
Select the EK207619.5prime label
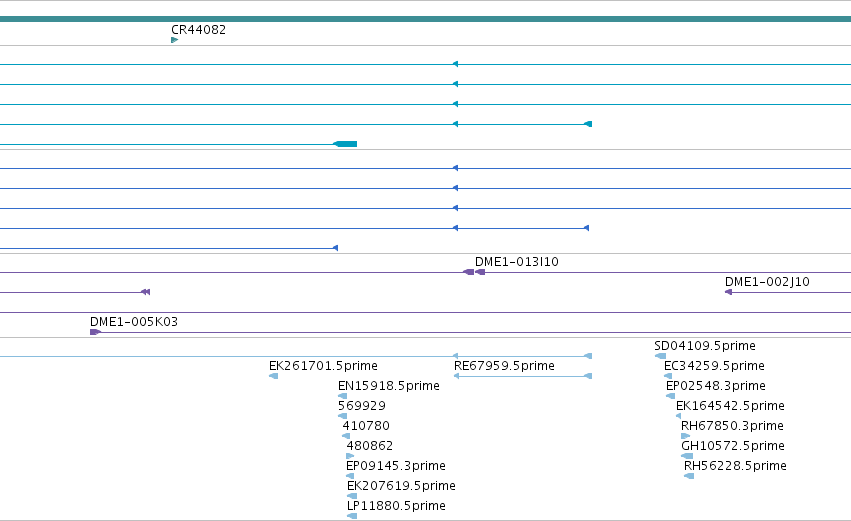(401, 486)
